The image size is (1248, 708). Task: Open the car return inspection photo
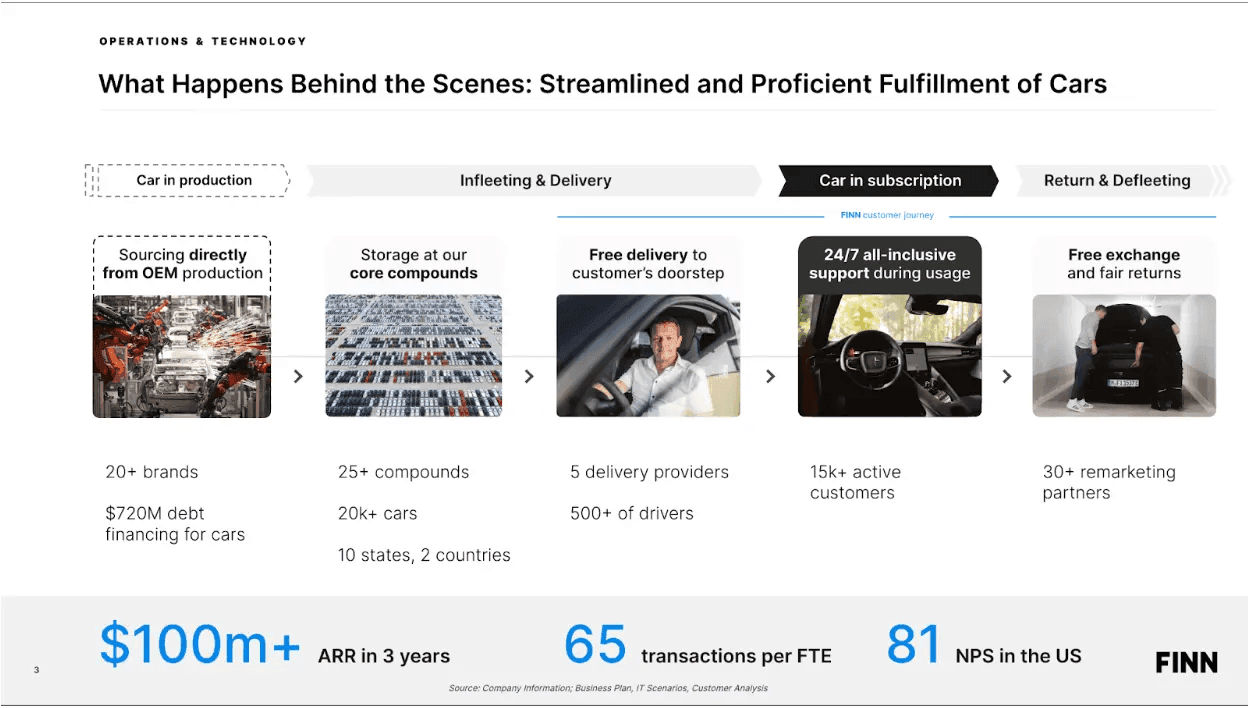tap(1124, 356)
